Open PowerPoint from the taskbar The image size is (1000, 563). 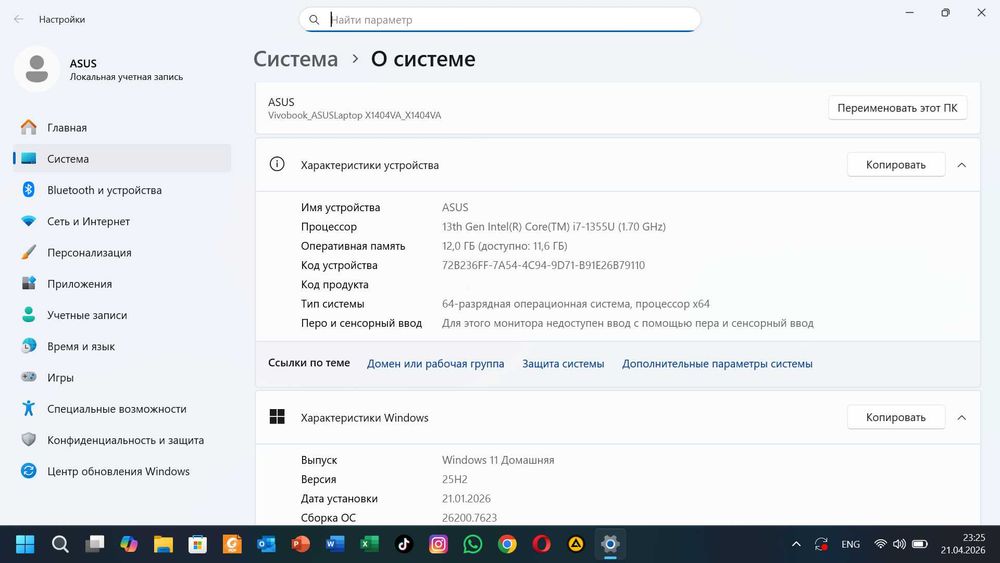pos(300,544)
